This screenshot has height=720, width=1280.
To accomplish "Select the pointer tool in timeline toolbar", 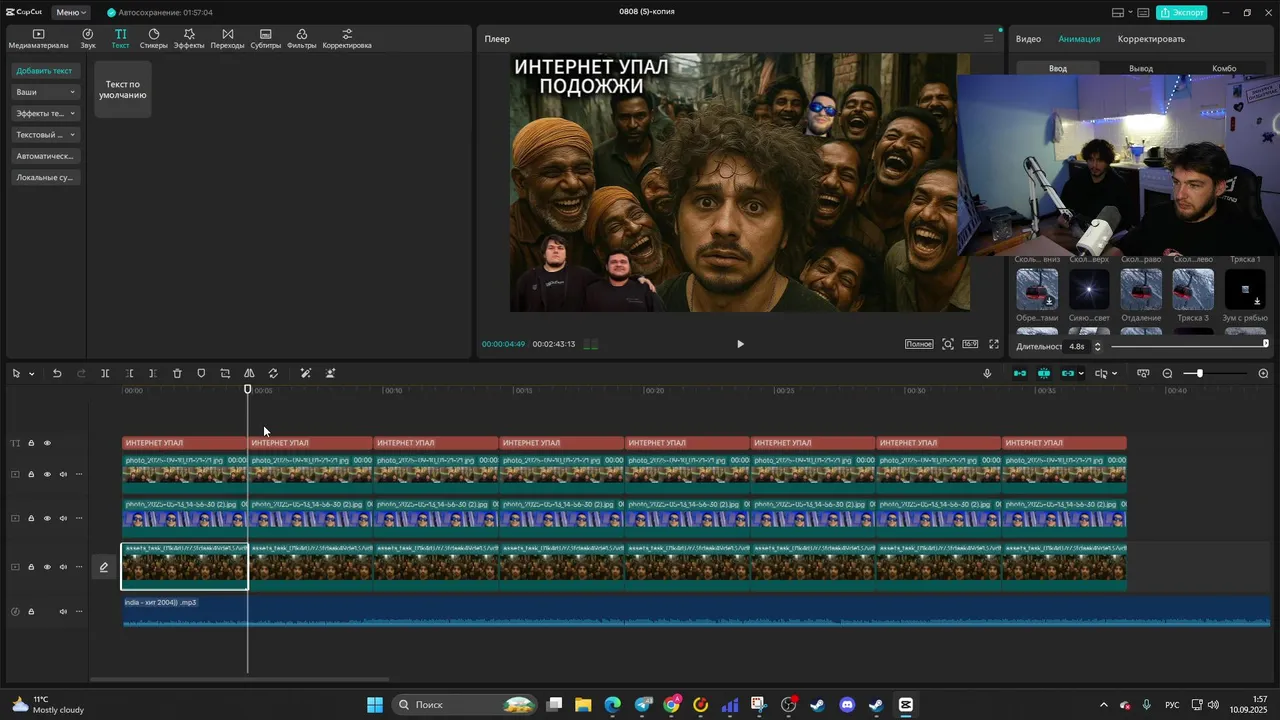I will click(16, 373).
